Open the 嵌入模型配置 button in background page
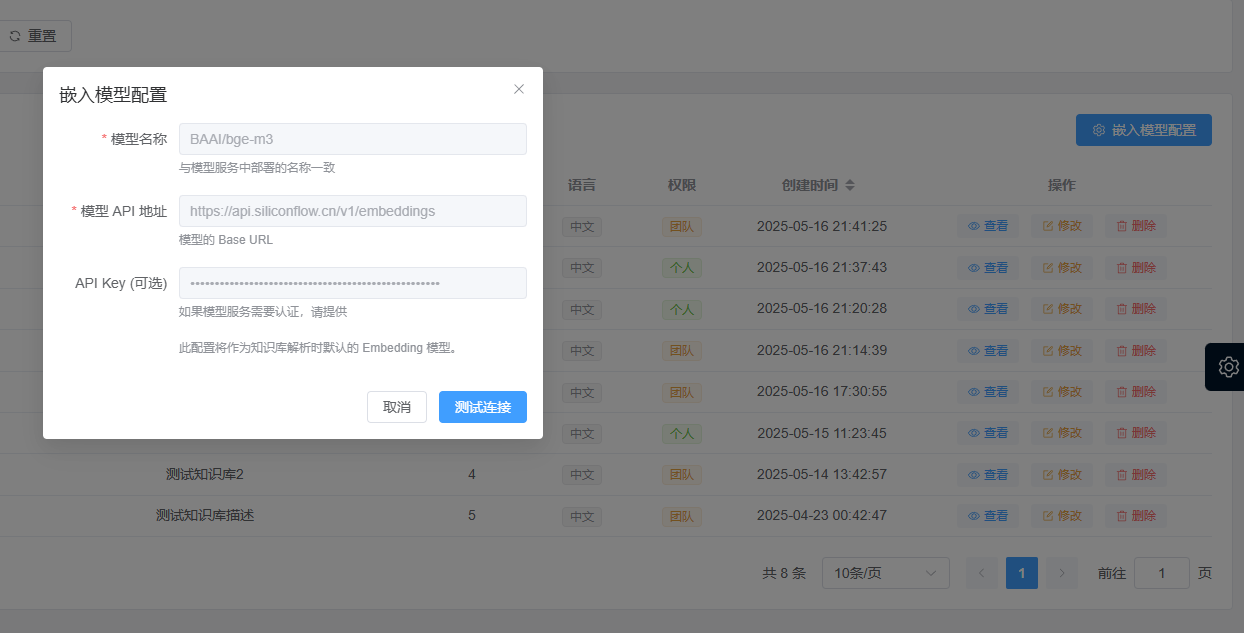Viewport: 1244px width, 633px height. (1144, 130)
